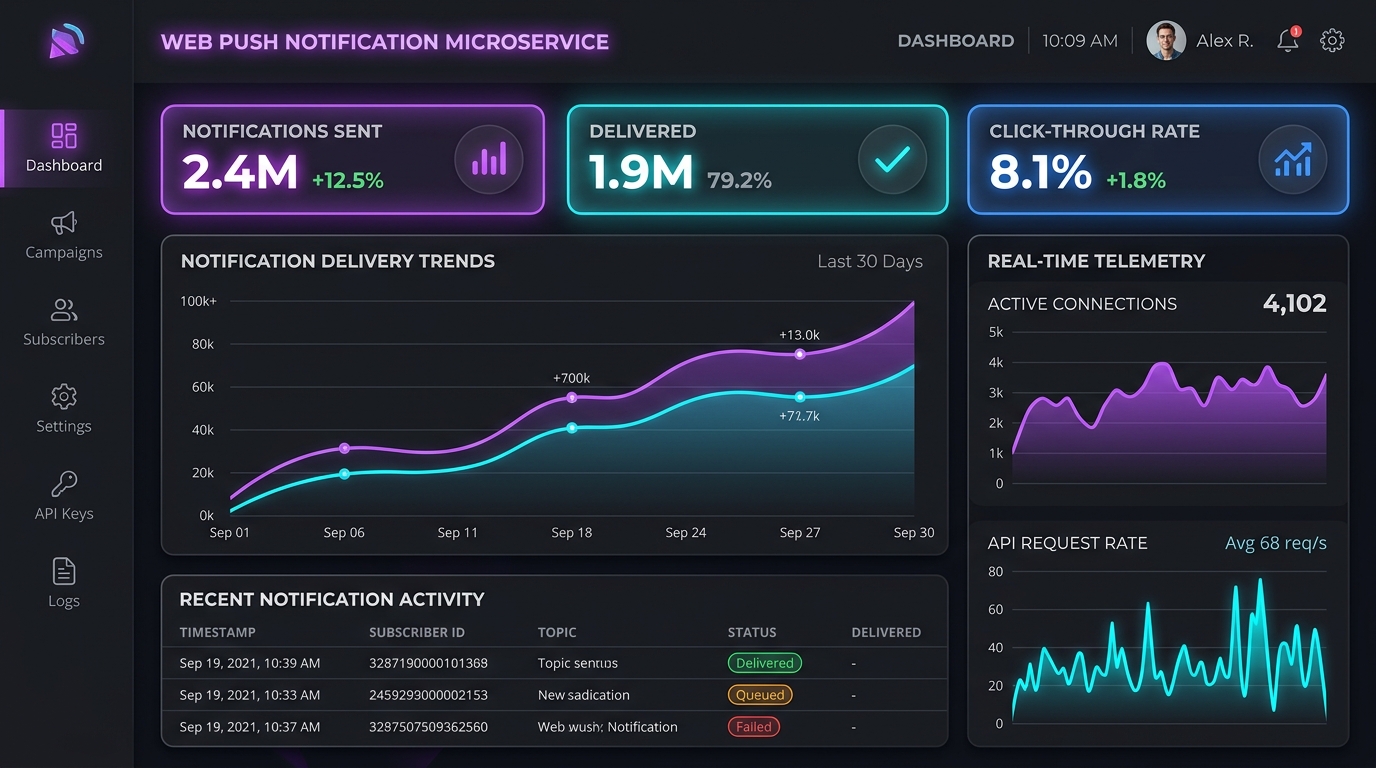Select subscriber ID 3287507509362560

coord(428,727)
